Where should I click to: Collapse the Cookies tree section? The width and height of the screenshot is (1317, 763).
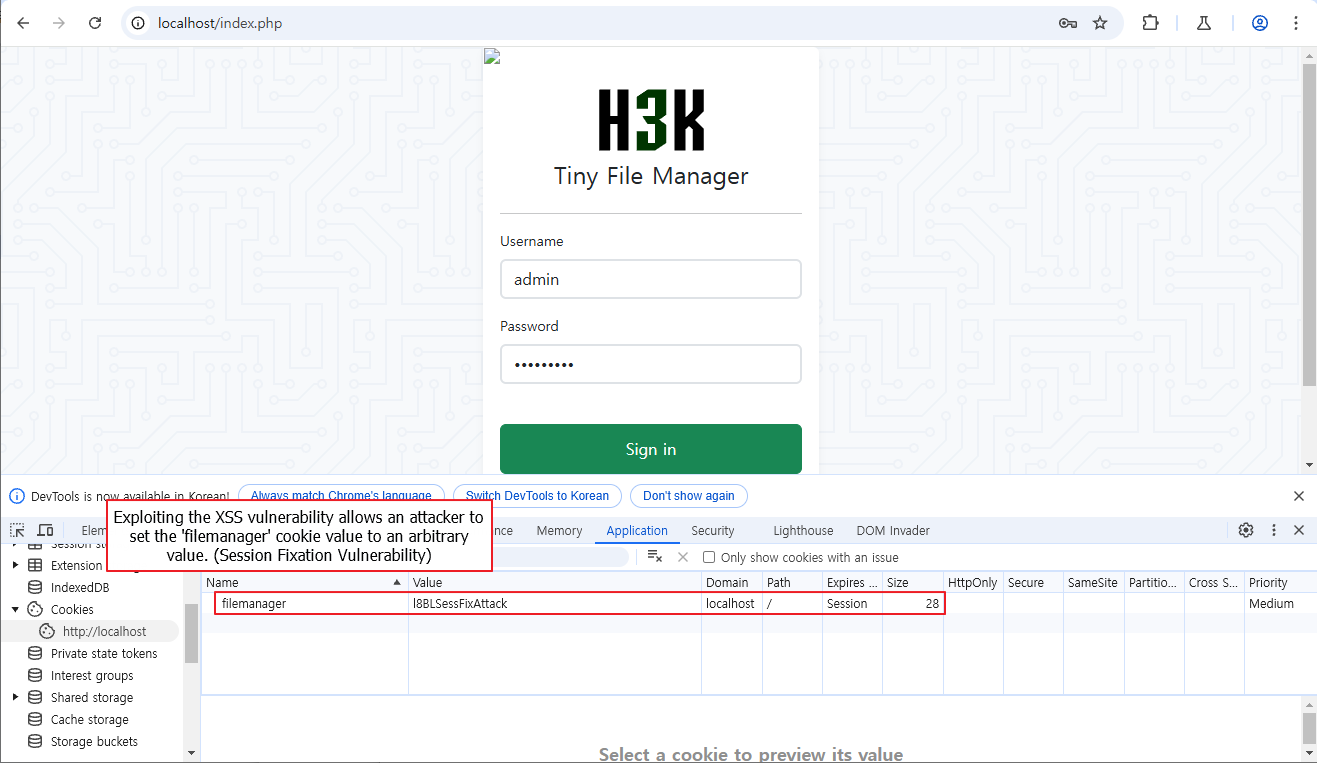16,609
